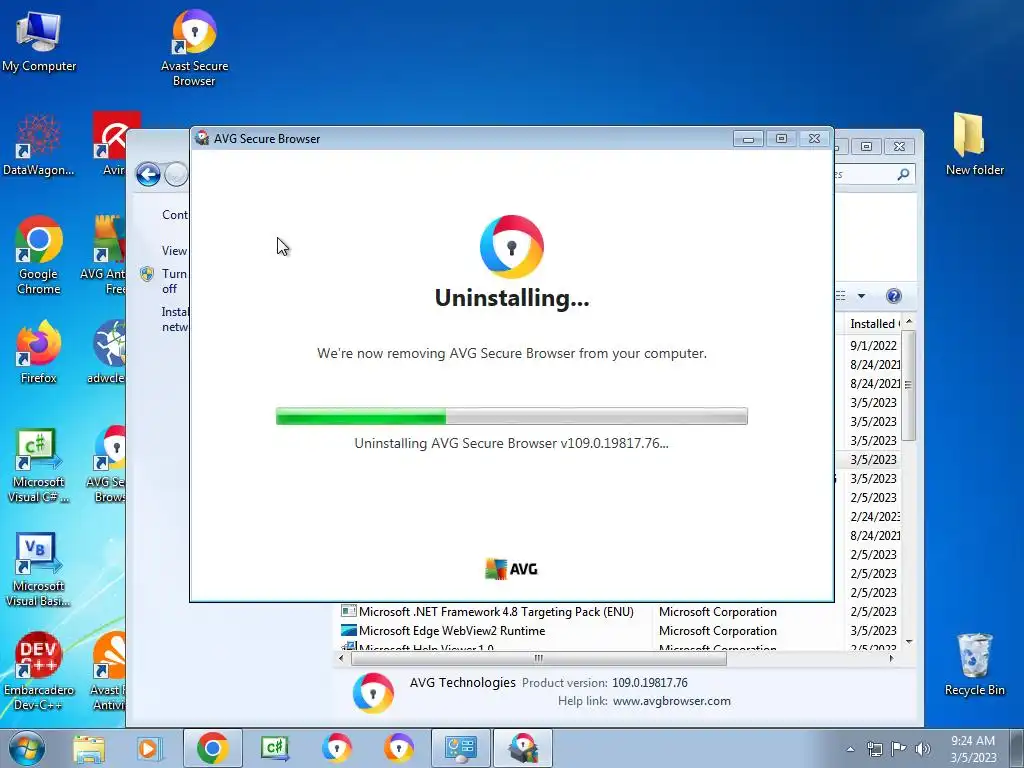Open Microsoft Visual C# desktop shortcut

39,465
